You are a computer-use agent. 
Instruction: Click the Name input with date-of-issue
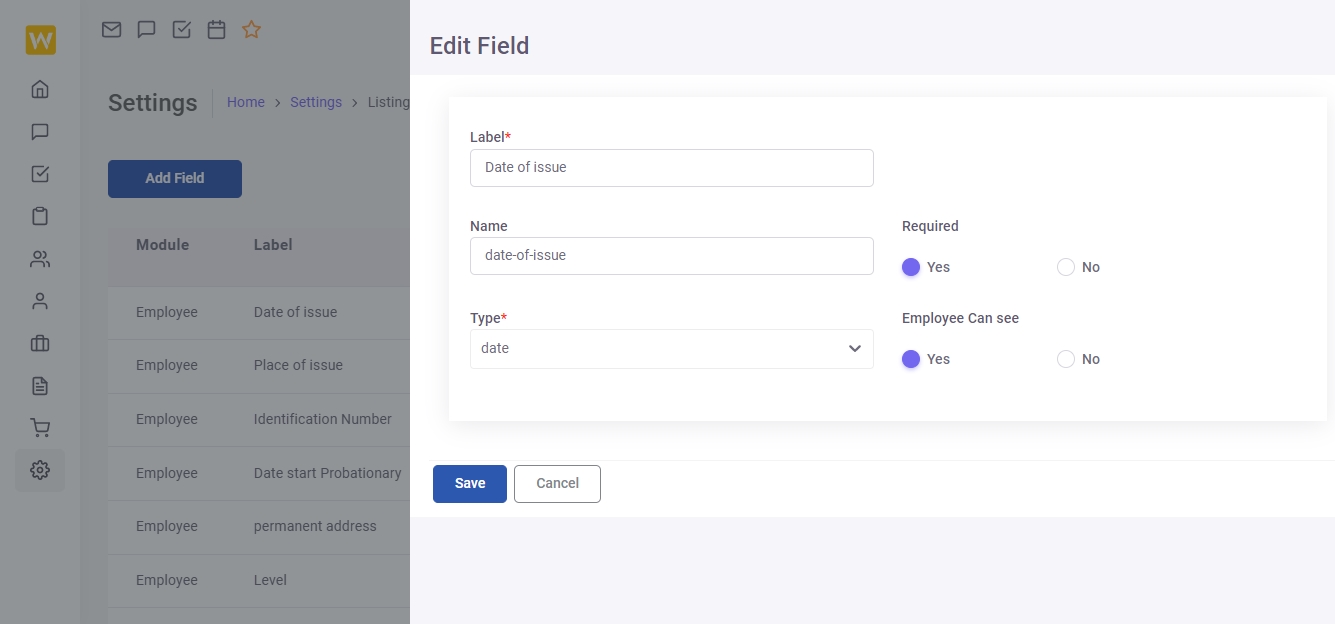[672, 256]
